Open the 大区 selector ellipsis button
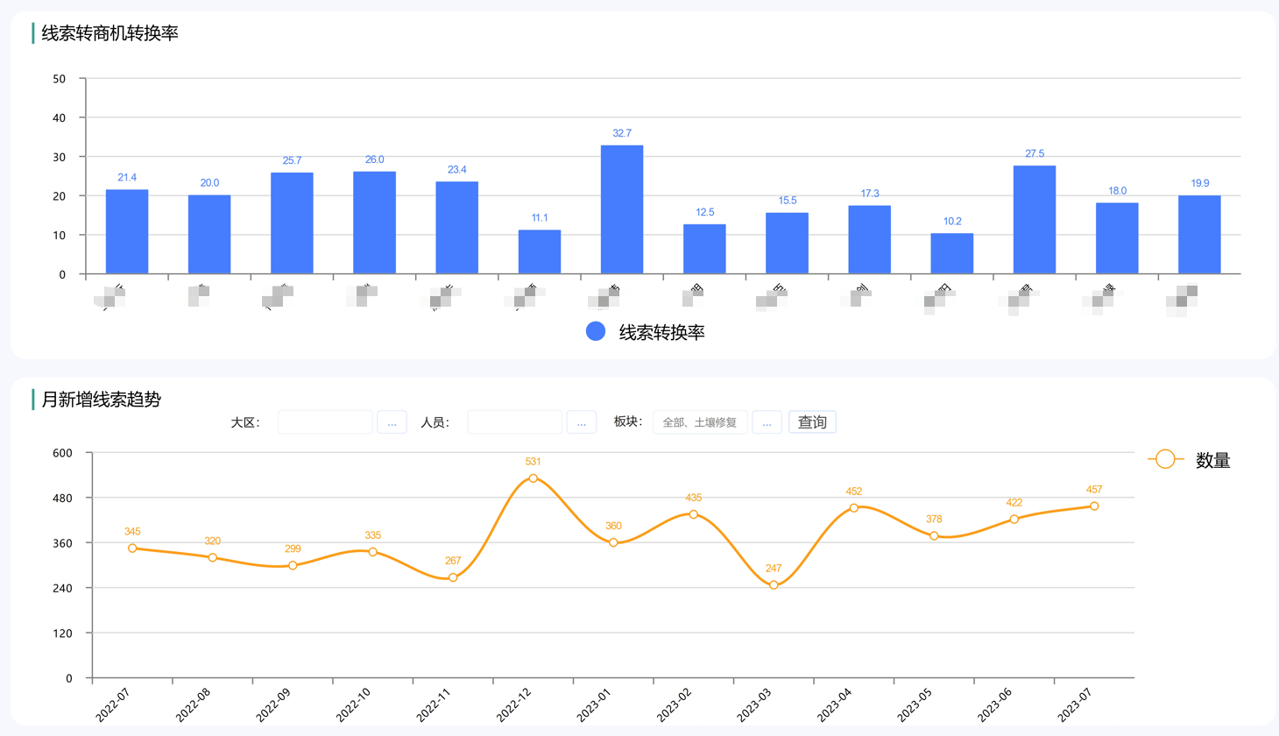This screenshot has height=736, width=1279. 392,422
